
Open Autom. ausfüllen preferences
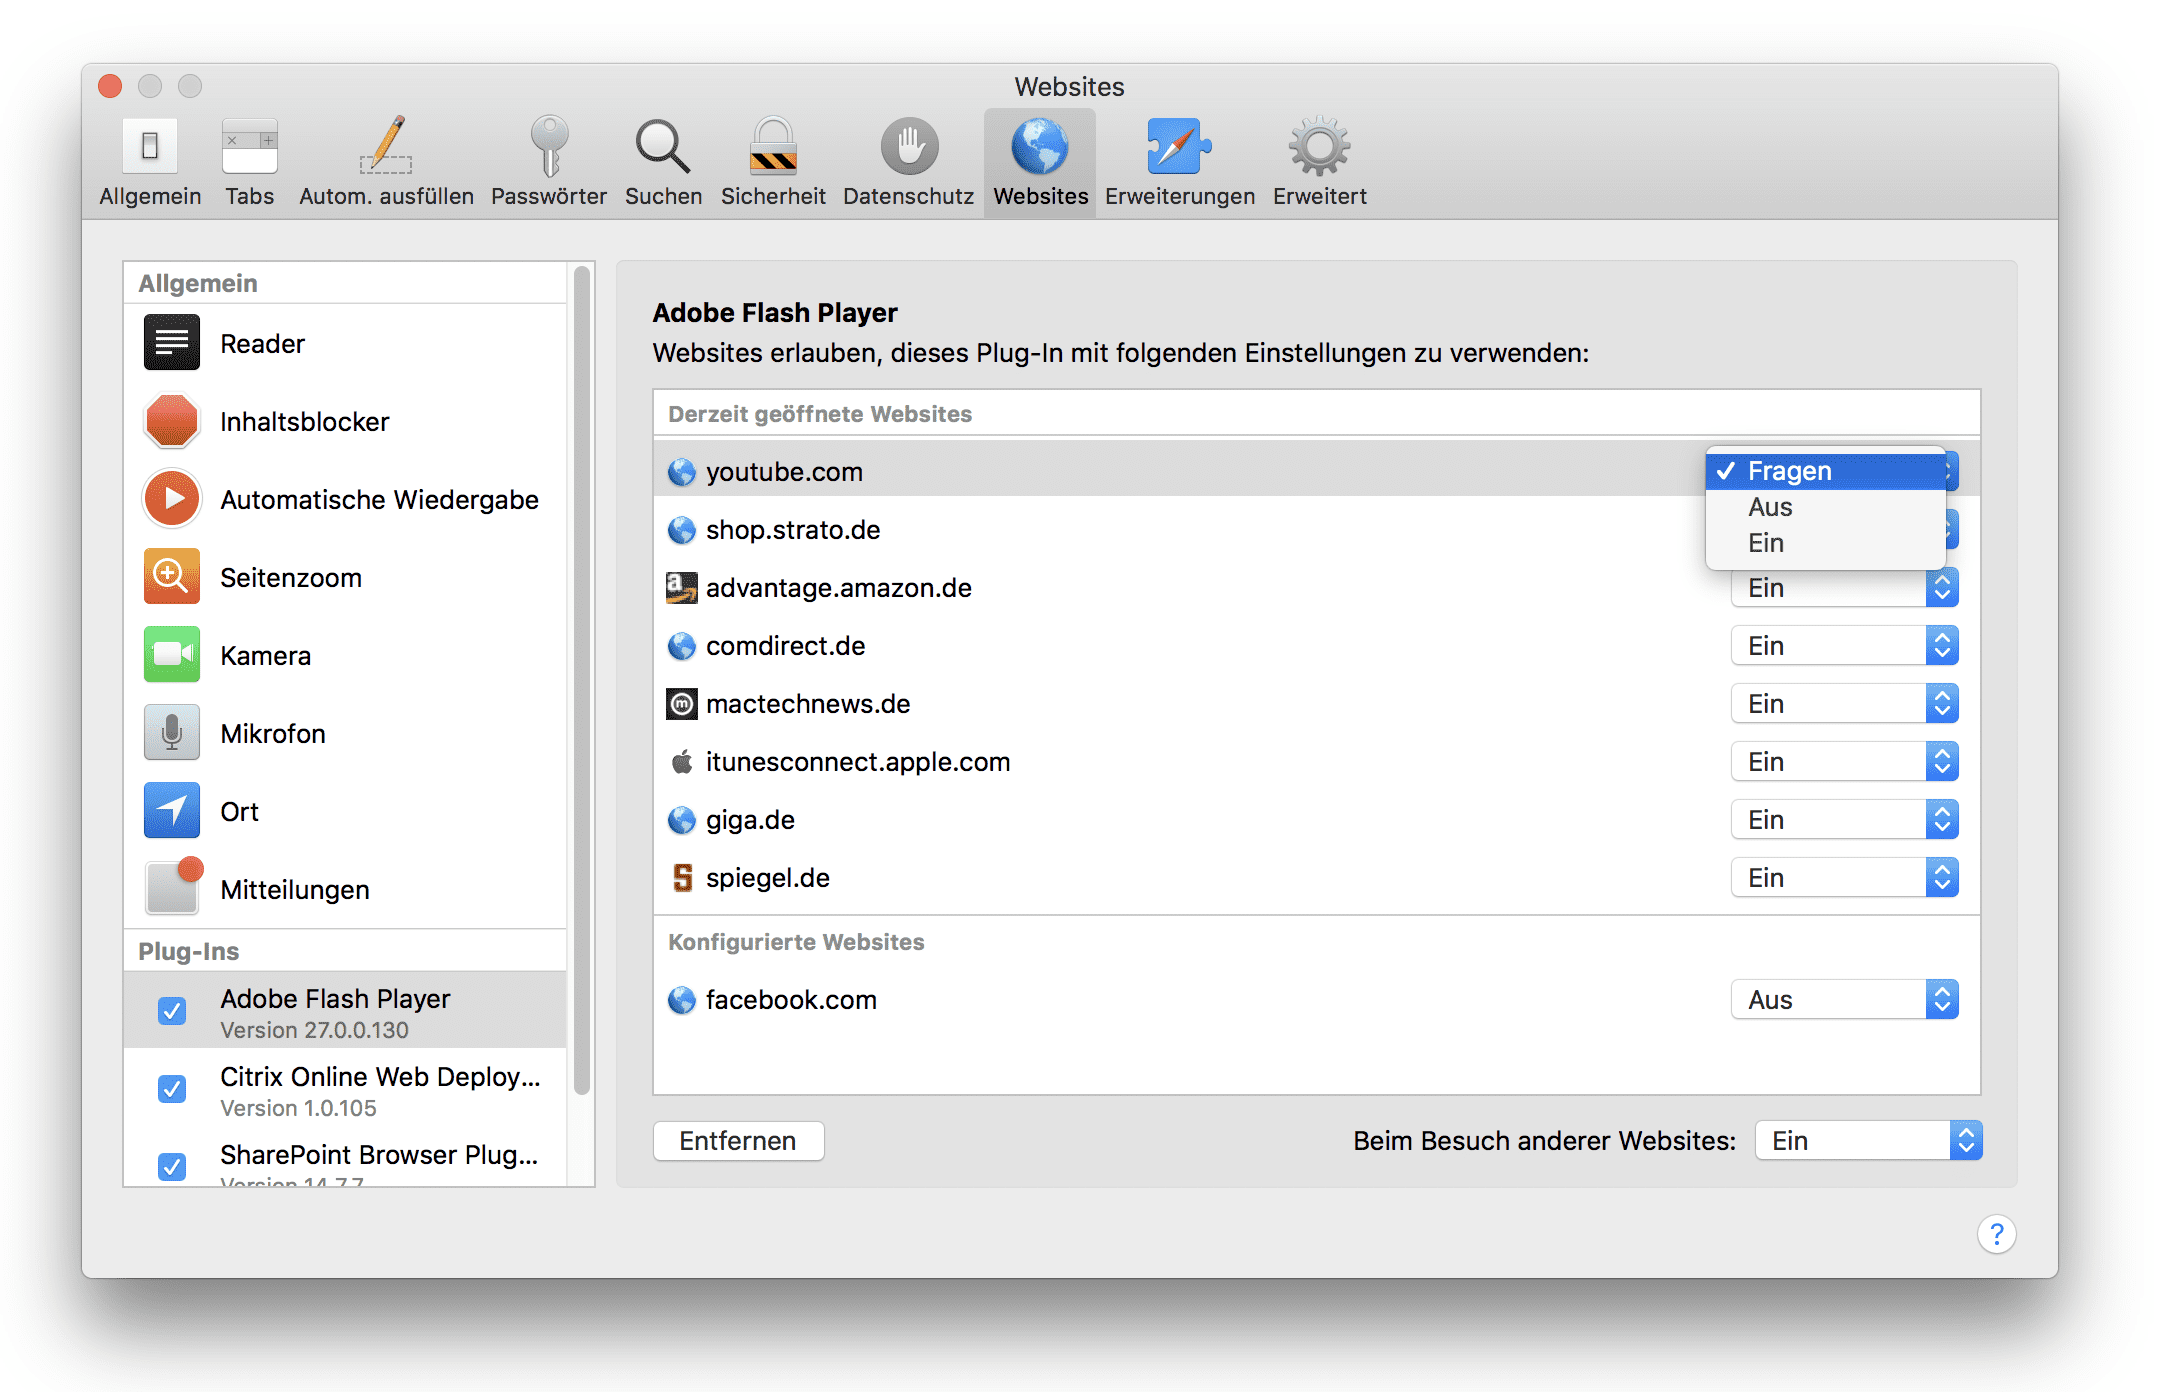(386, 162)
